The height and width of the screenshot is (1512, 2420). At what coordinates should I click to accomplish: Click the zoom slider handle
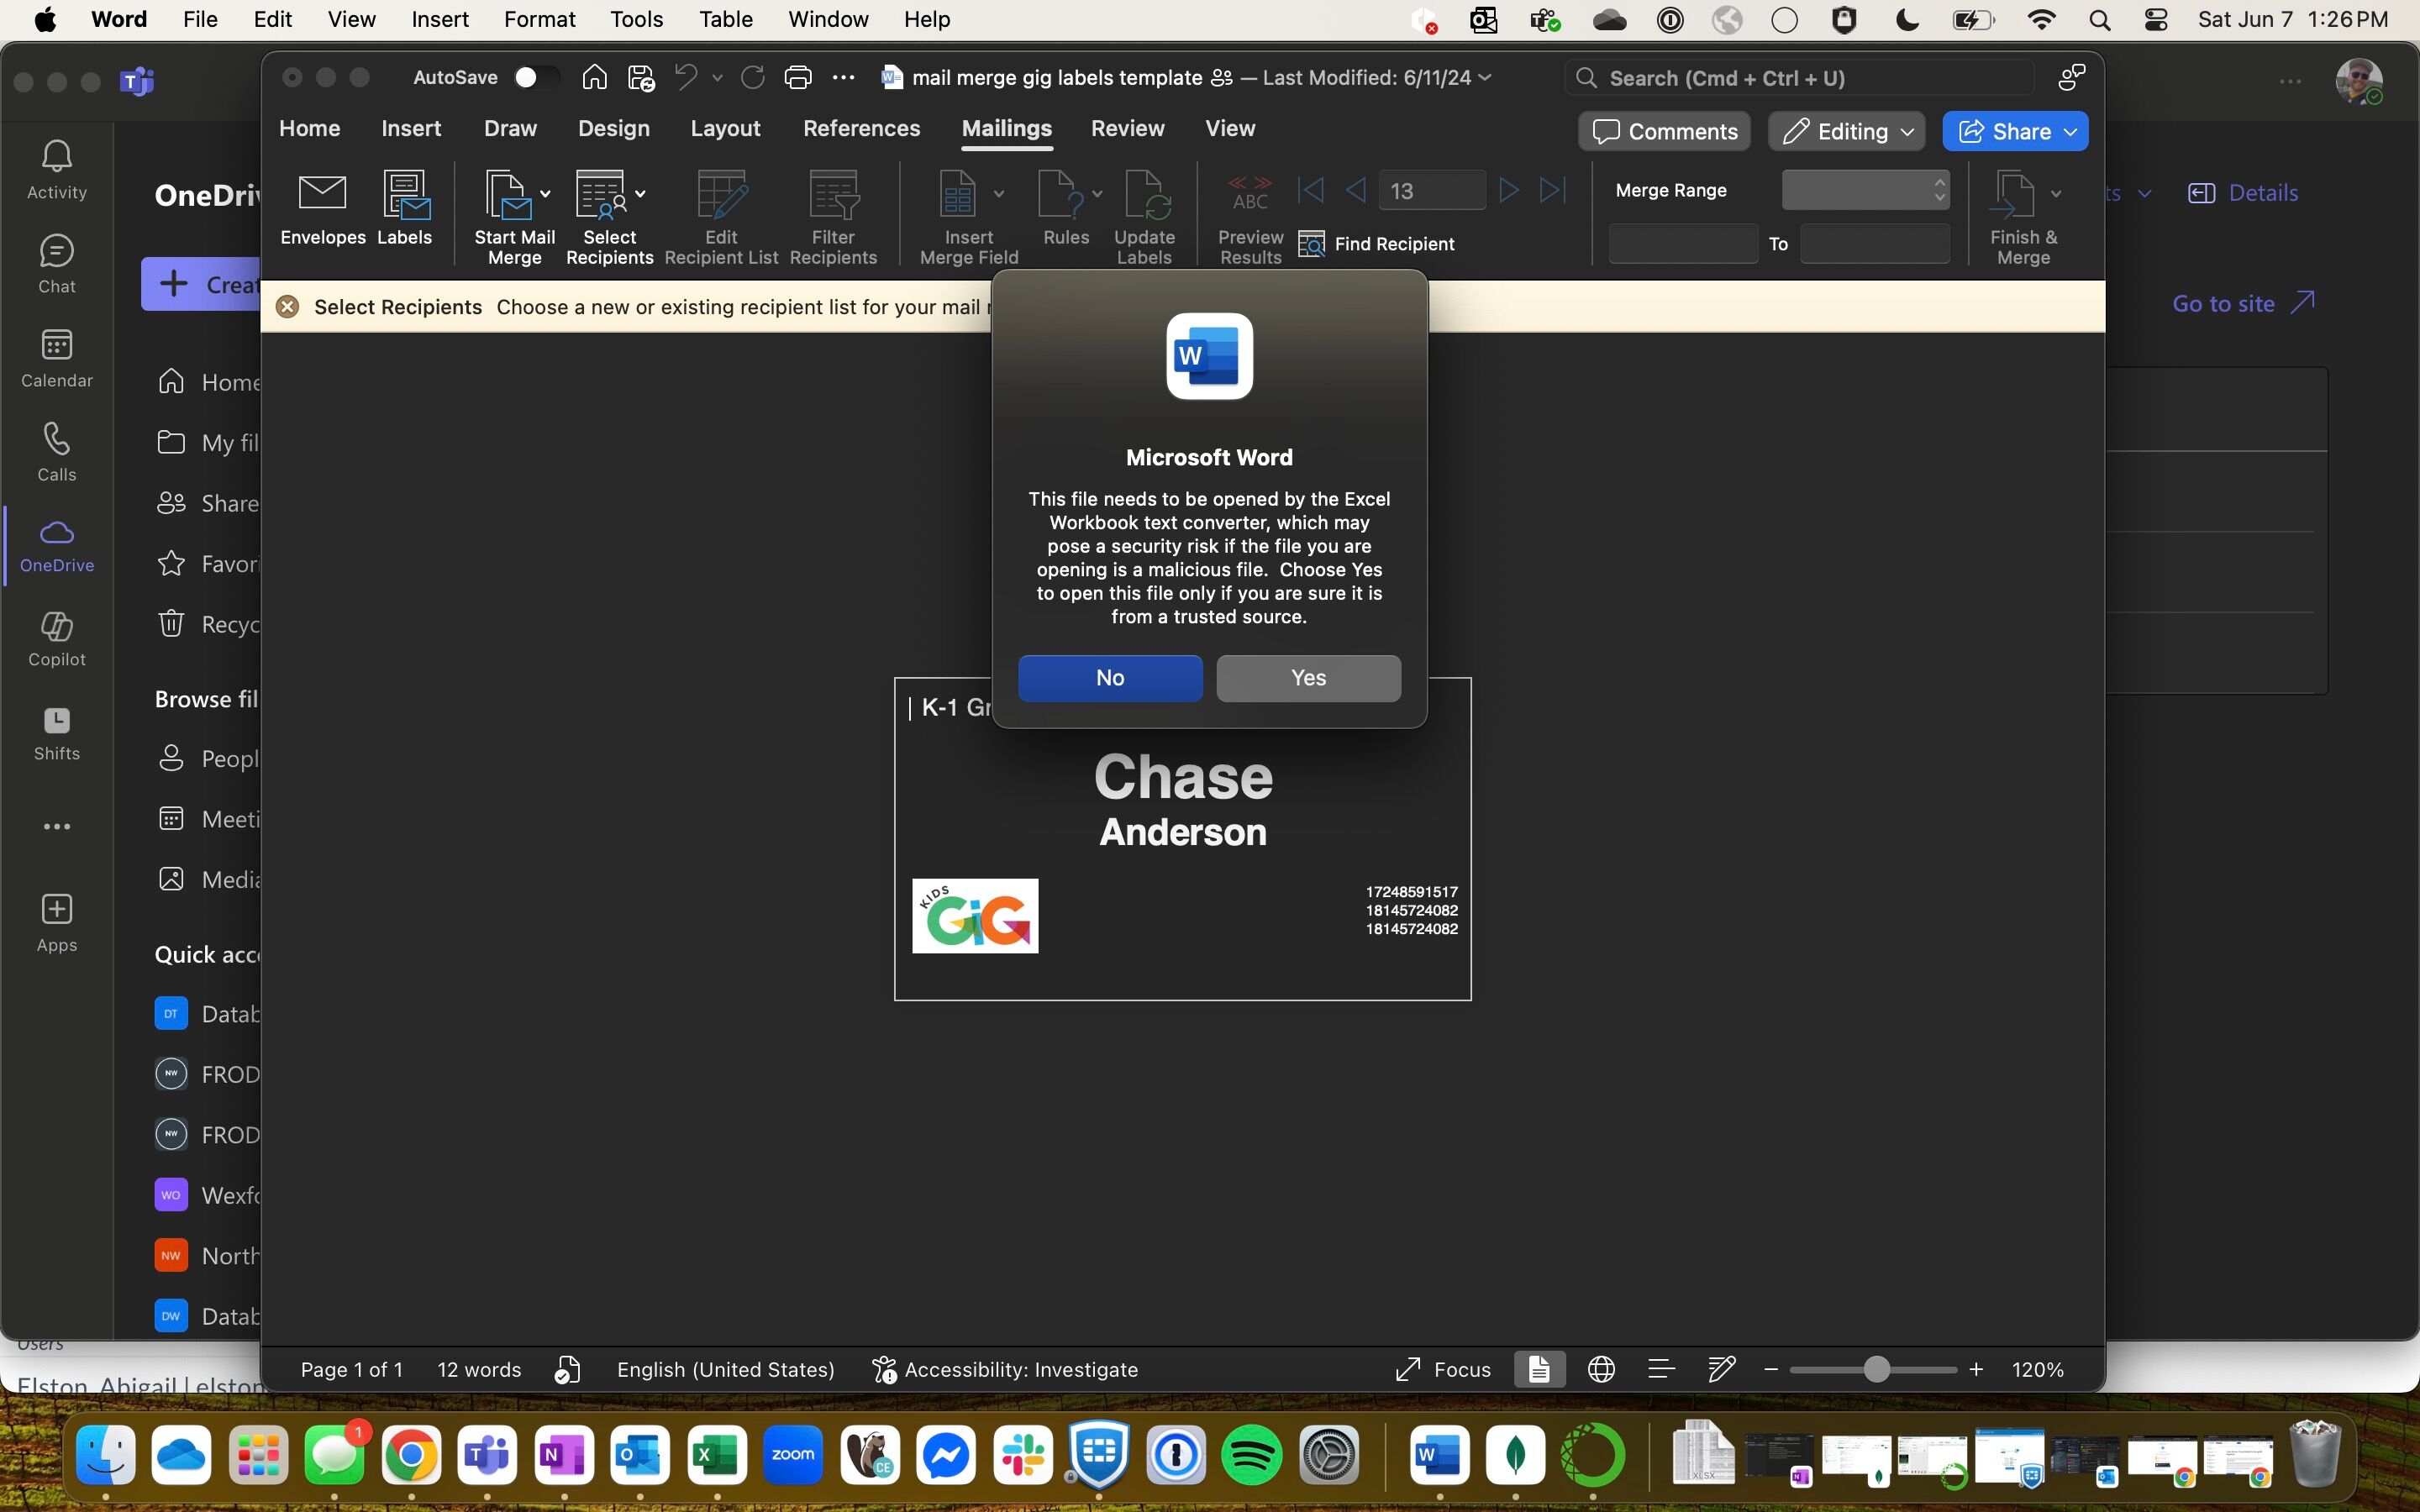[x=1876, y=1369]
